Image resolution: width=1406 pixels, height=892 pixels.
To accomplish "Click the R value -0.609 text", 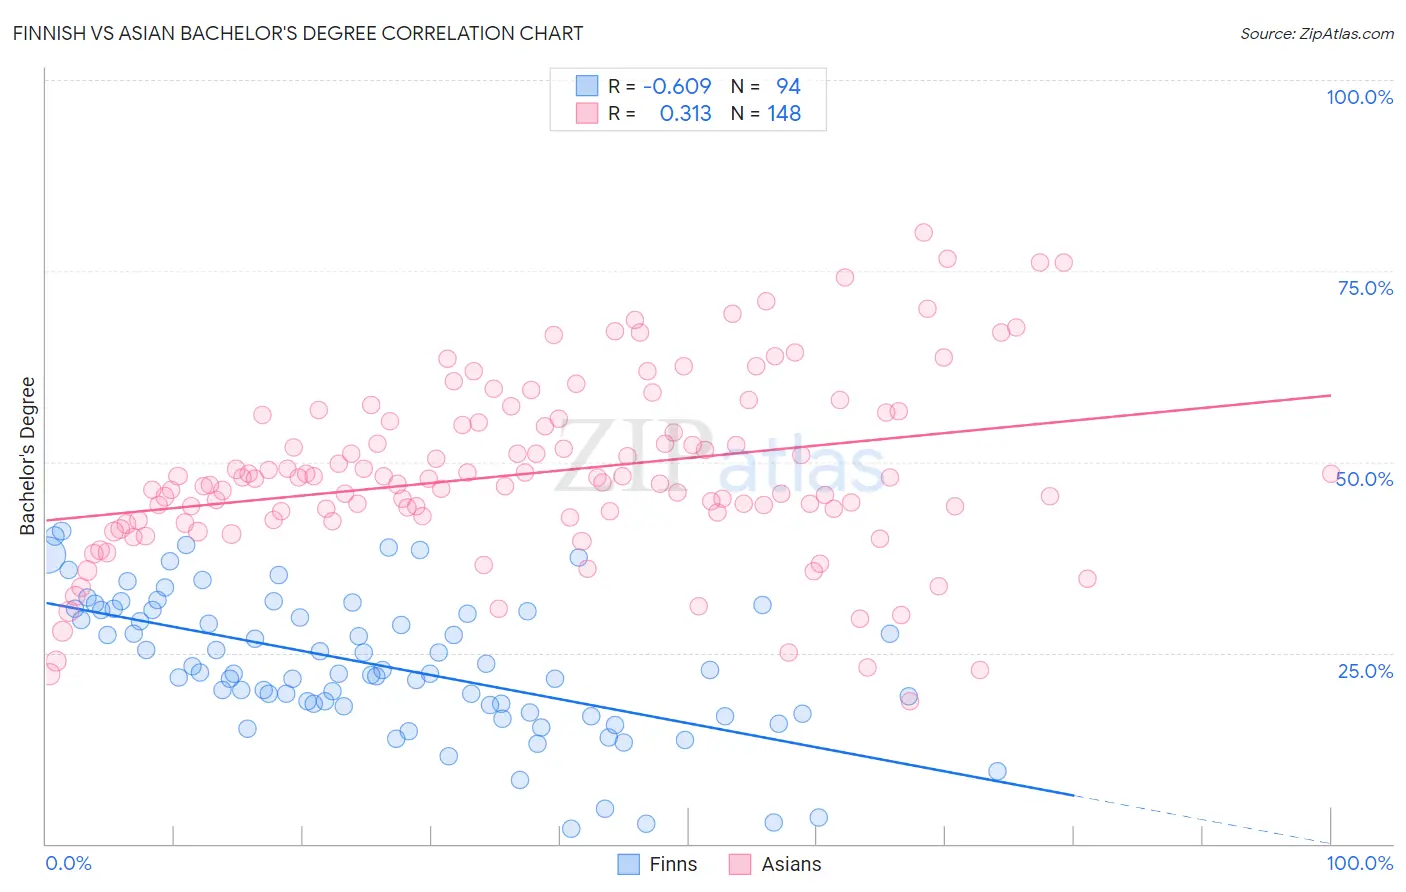I will (x=677, y=86).
